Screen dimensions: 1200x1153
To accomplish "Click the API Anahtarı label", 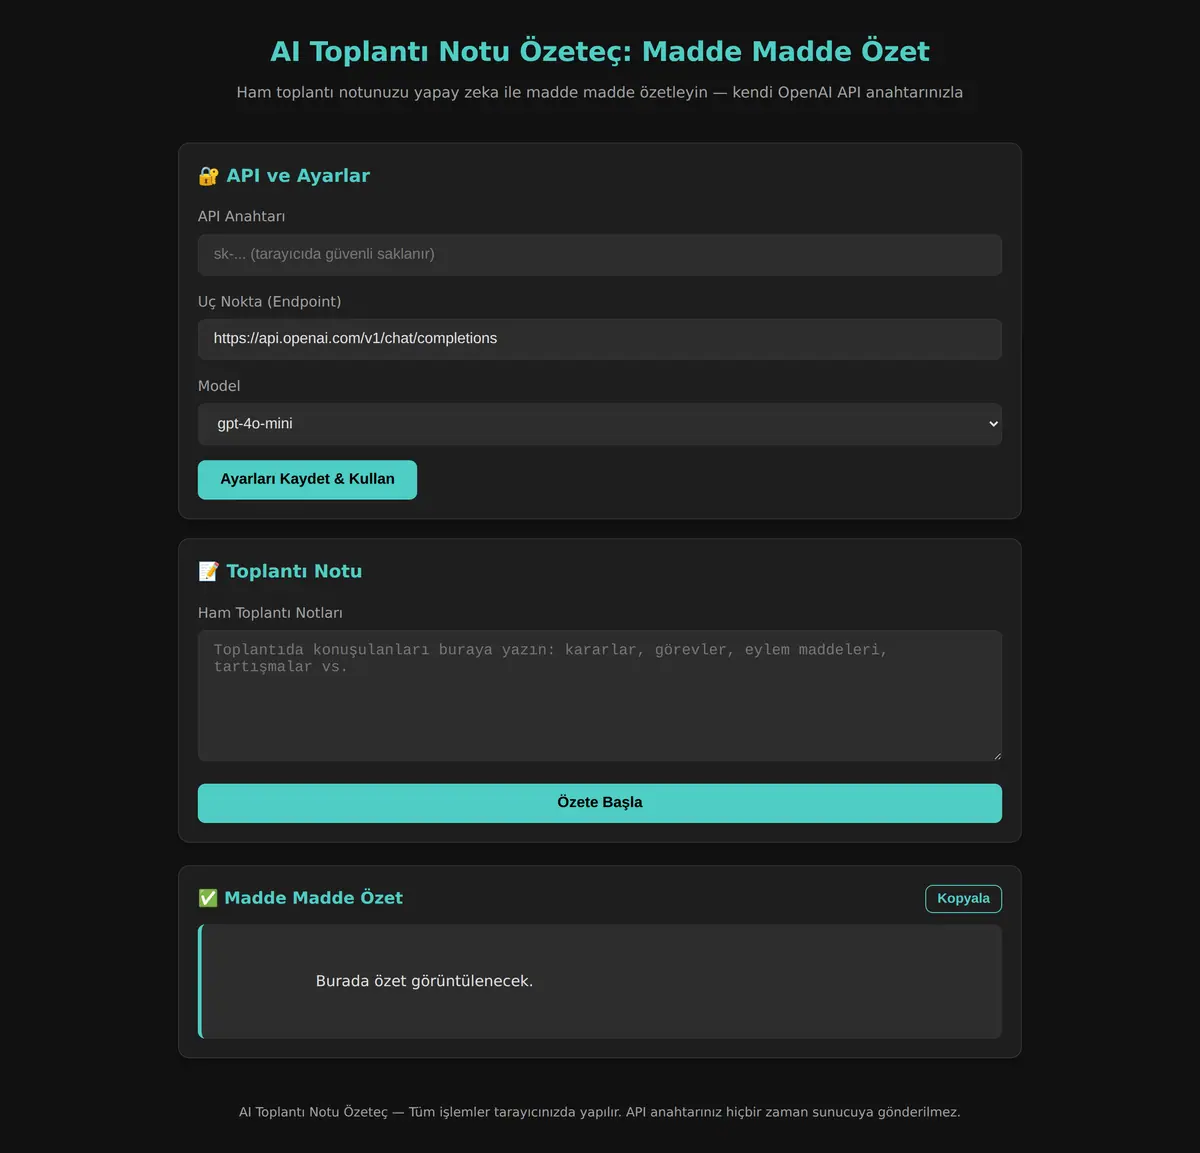I will point(241,216).
